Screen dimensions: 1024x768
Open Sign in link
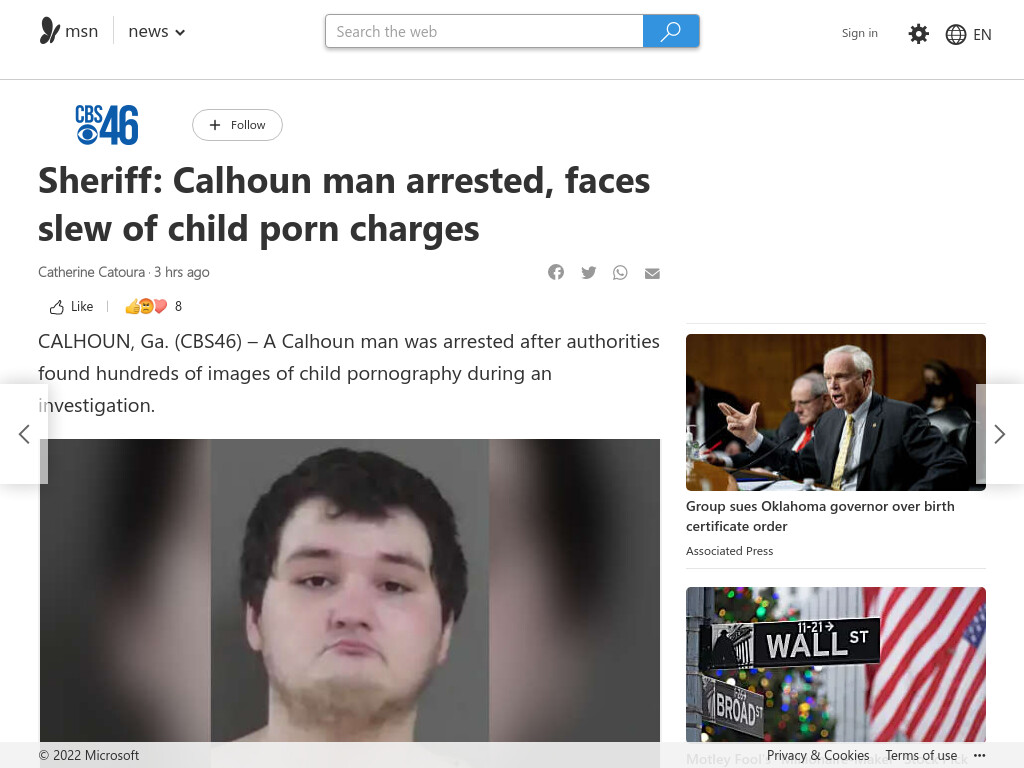[x=859, y=33]
